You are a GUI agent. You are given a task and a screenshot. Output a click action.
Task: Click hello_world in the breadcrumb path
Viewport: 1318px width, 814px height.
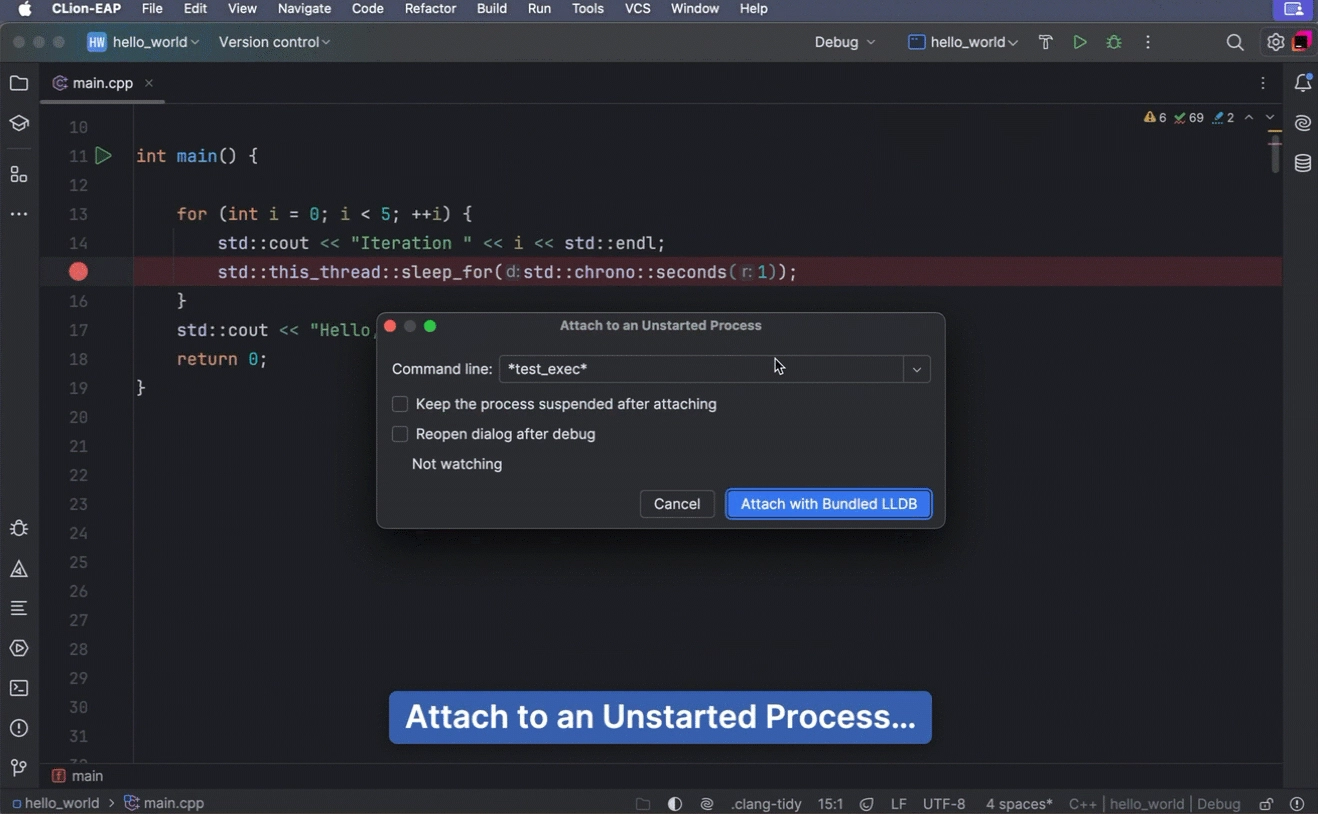pyautogui.click(x=55, y=803)
